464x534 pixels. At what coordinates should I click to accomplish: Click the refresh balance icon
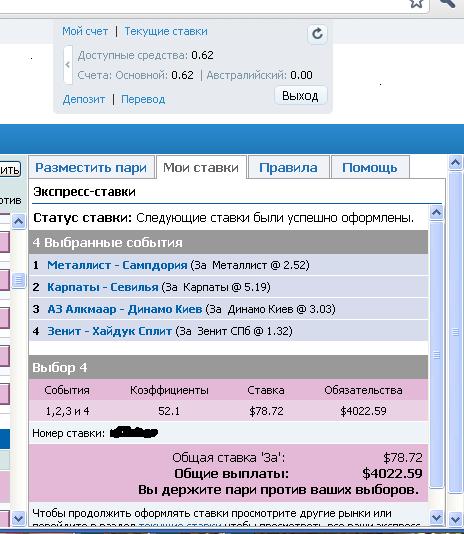coord(317,34)
